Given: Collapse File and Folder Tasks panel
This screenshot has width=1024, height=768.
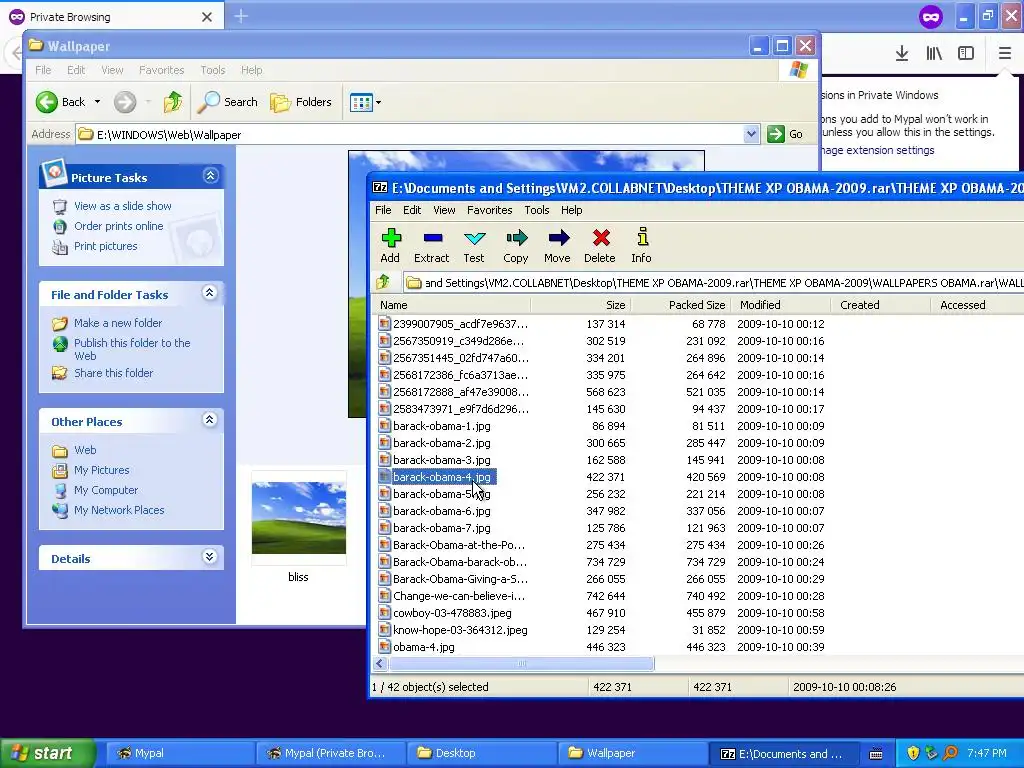Looking at the screenshot, I should (x=210, y=293).
